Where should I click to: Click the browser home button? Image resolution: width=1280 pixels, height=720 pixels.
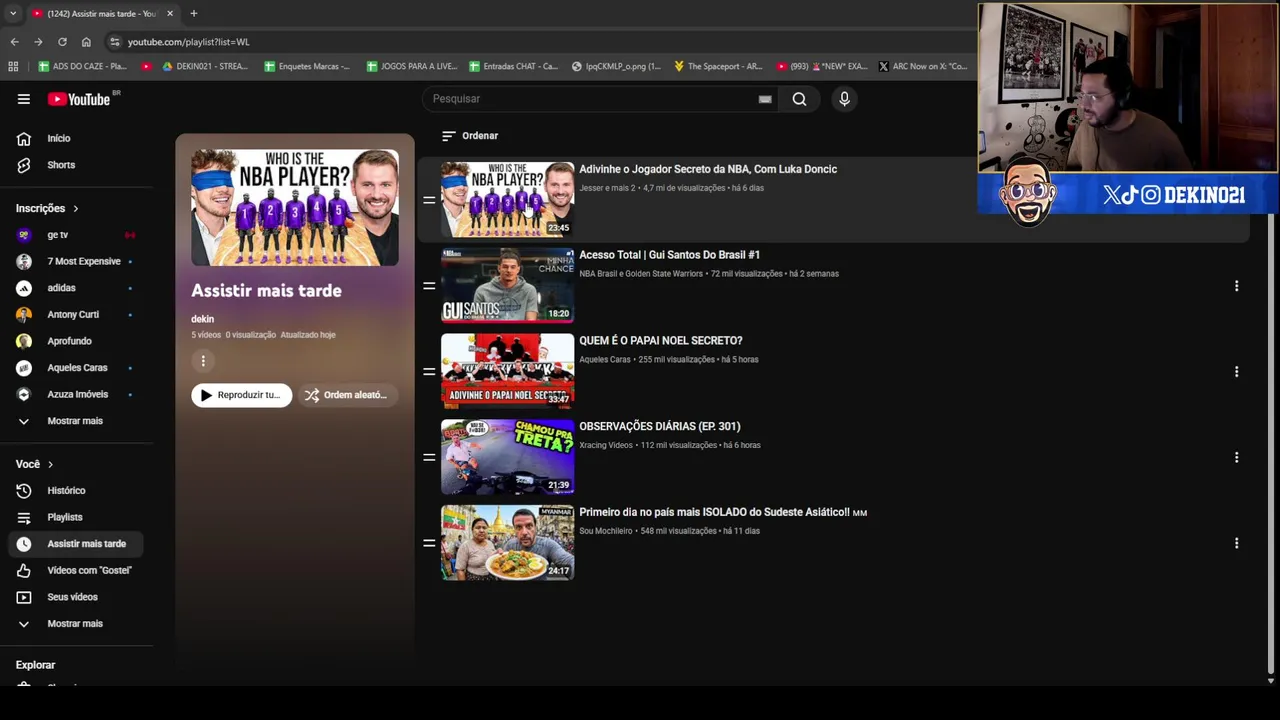click(86, 42)
